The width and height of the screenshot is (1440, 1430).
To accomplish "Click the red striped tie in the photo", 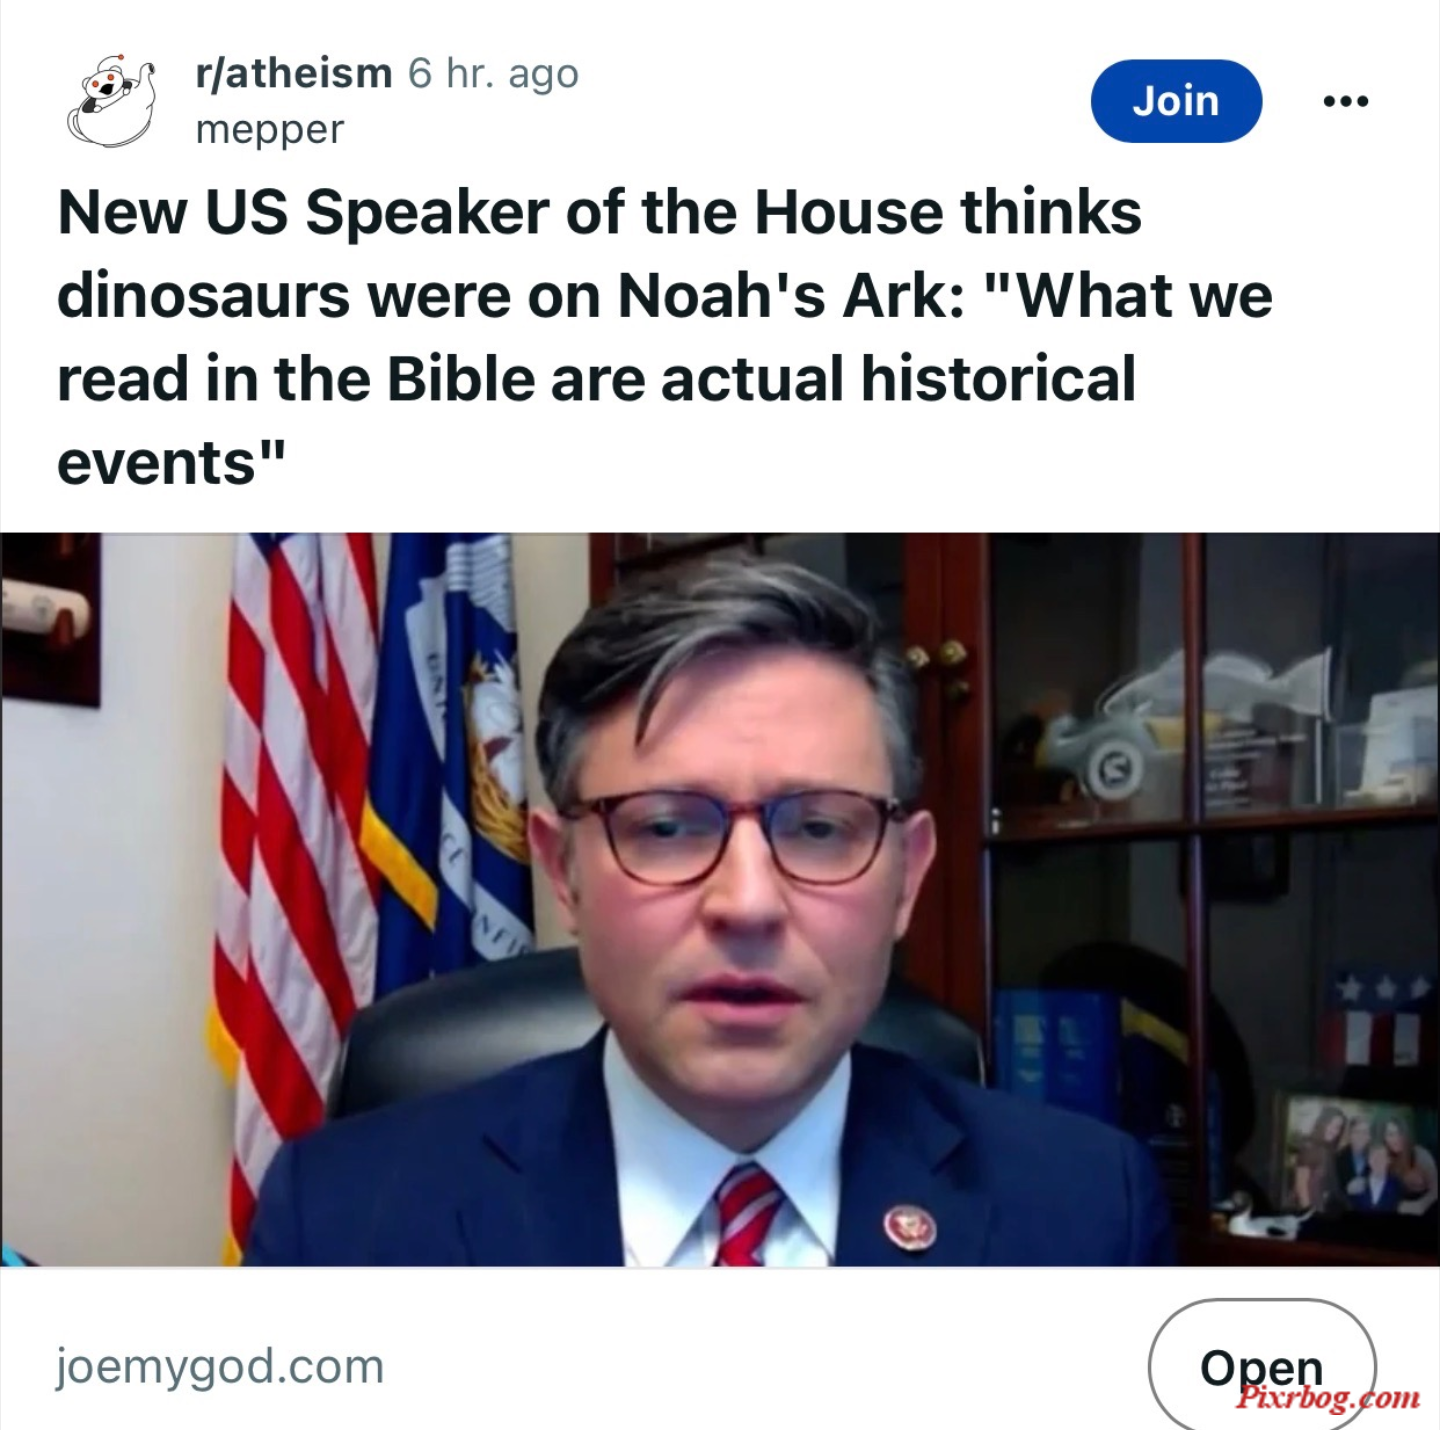I will [x=748, y=1215].
